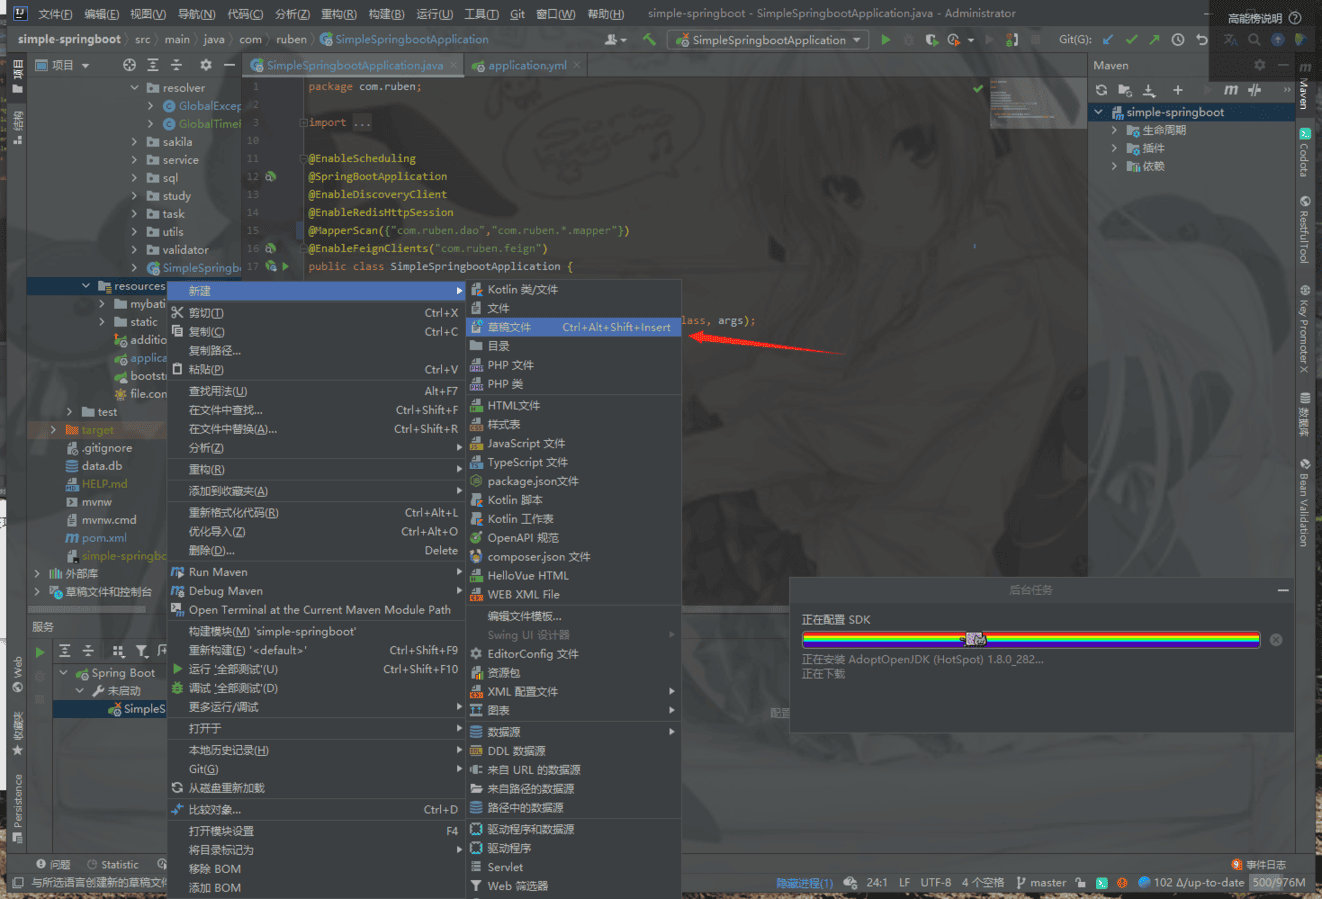Click the Git update project arrow icon
1322x899 pixels.
(1108, 40)
